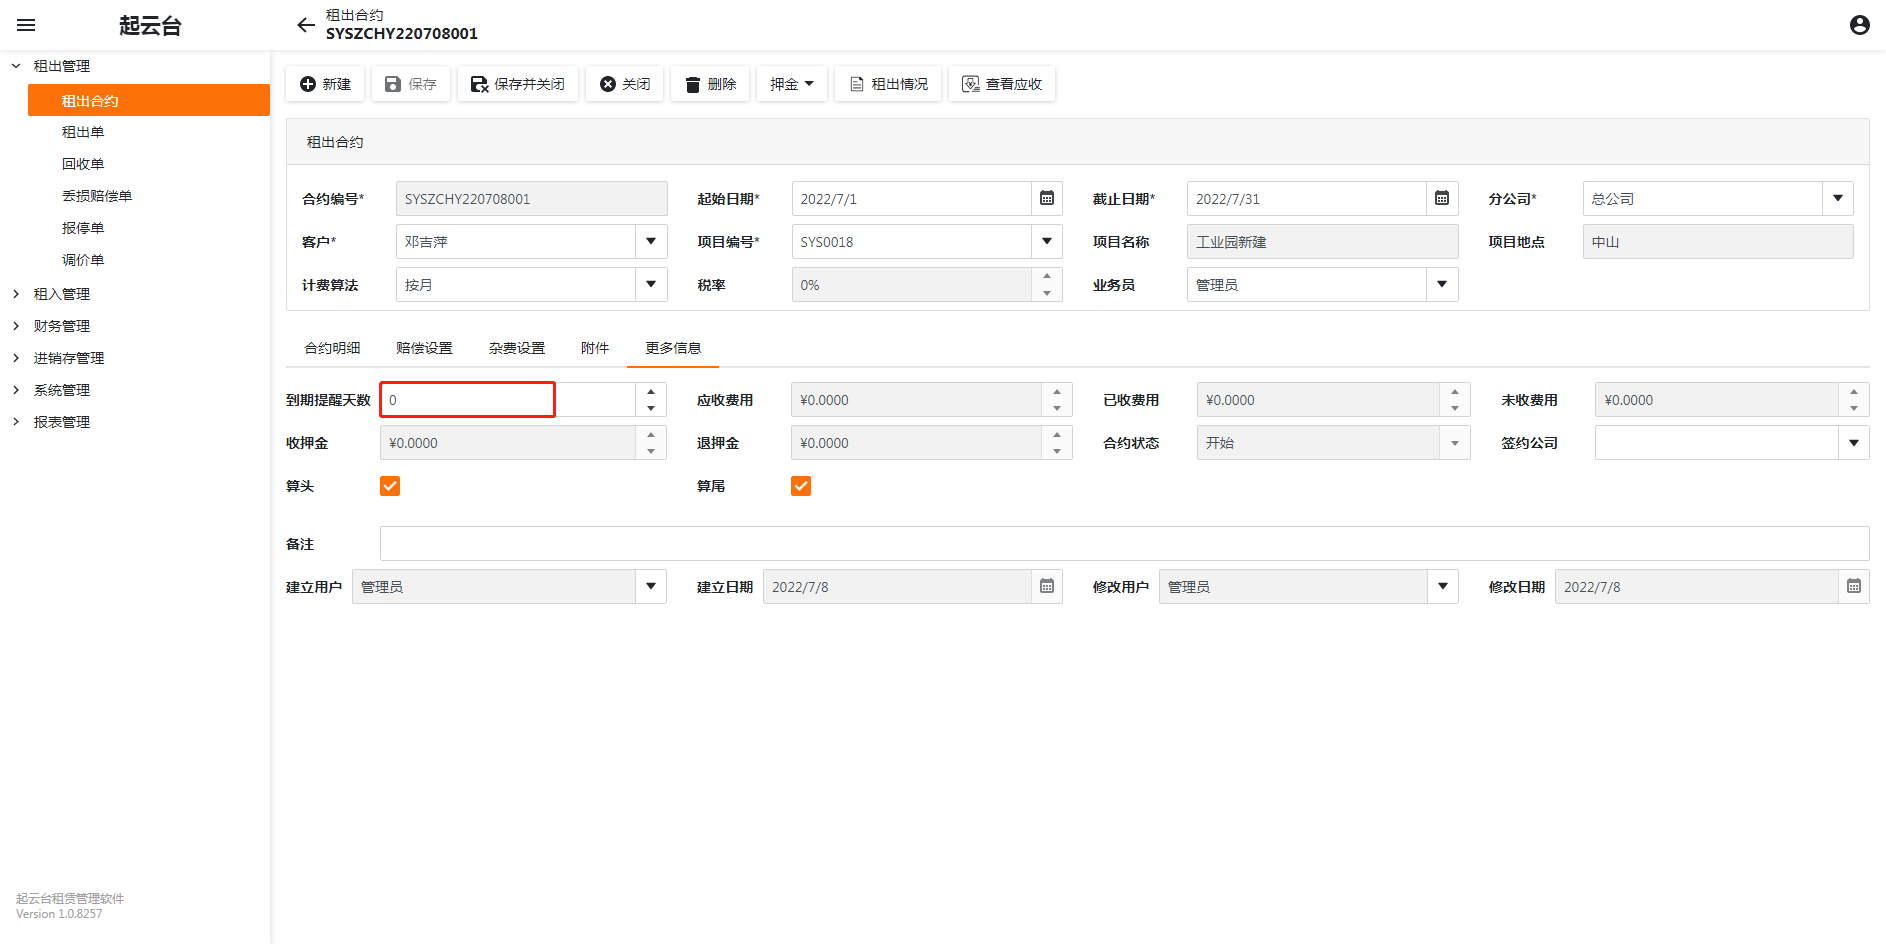1886x944 pixels.
Task: Expand the 业务员 dropdown
Action: coord(1442,284)
